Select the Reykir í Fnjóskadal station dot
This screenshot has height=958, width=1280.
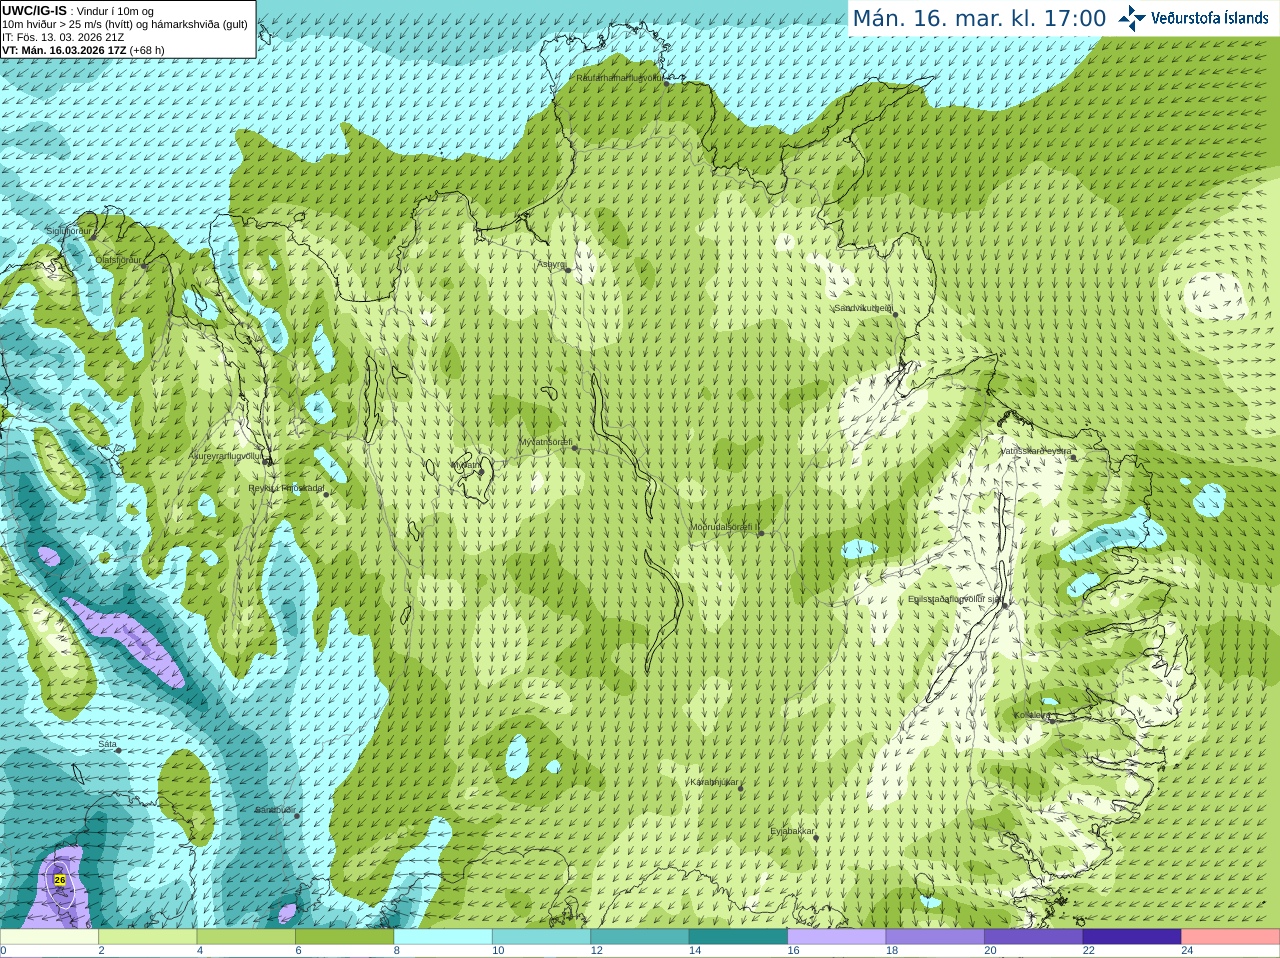click(x=325, y=494)
